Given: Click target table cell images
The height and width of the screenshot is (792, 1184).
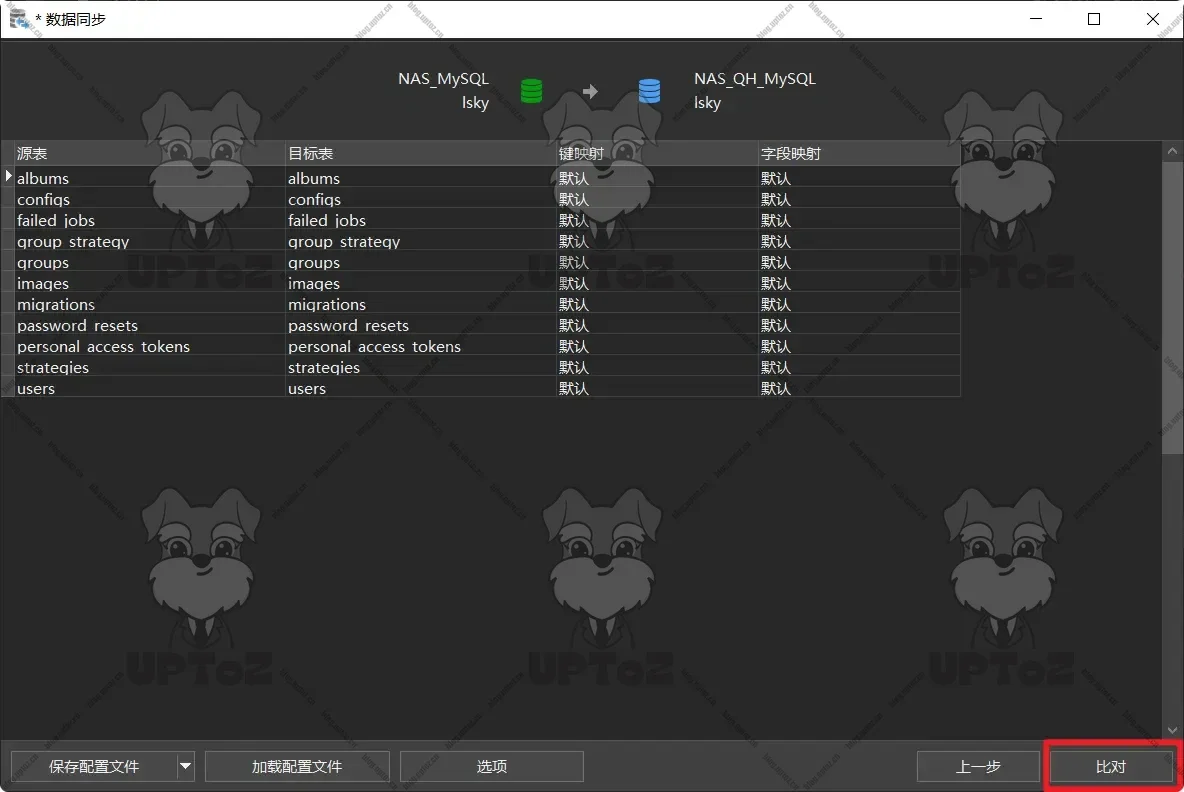Looking at the screenshot, I should pyautogui.click(x=421, y=284).
